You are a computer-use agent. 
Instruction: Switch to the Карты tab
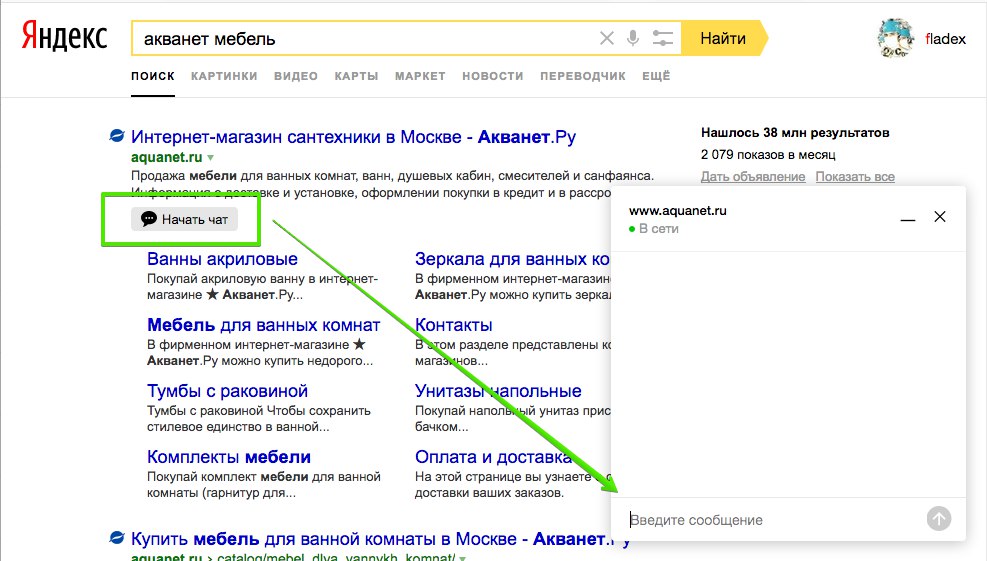click(356, 76)
